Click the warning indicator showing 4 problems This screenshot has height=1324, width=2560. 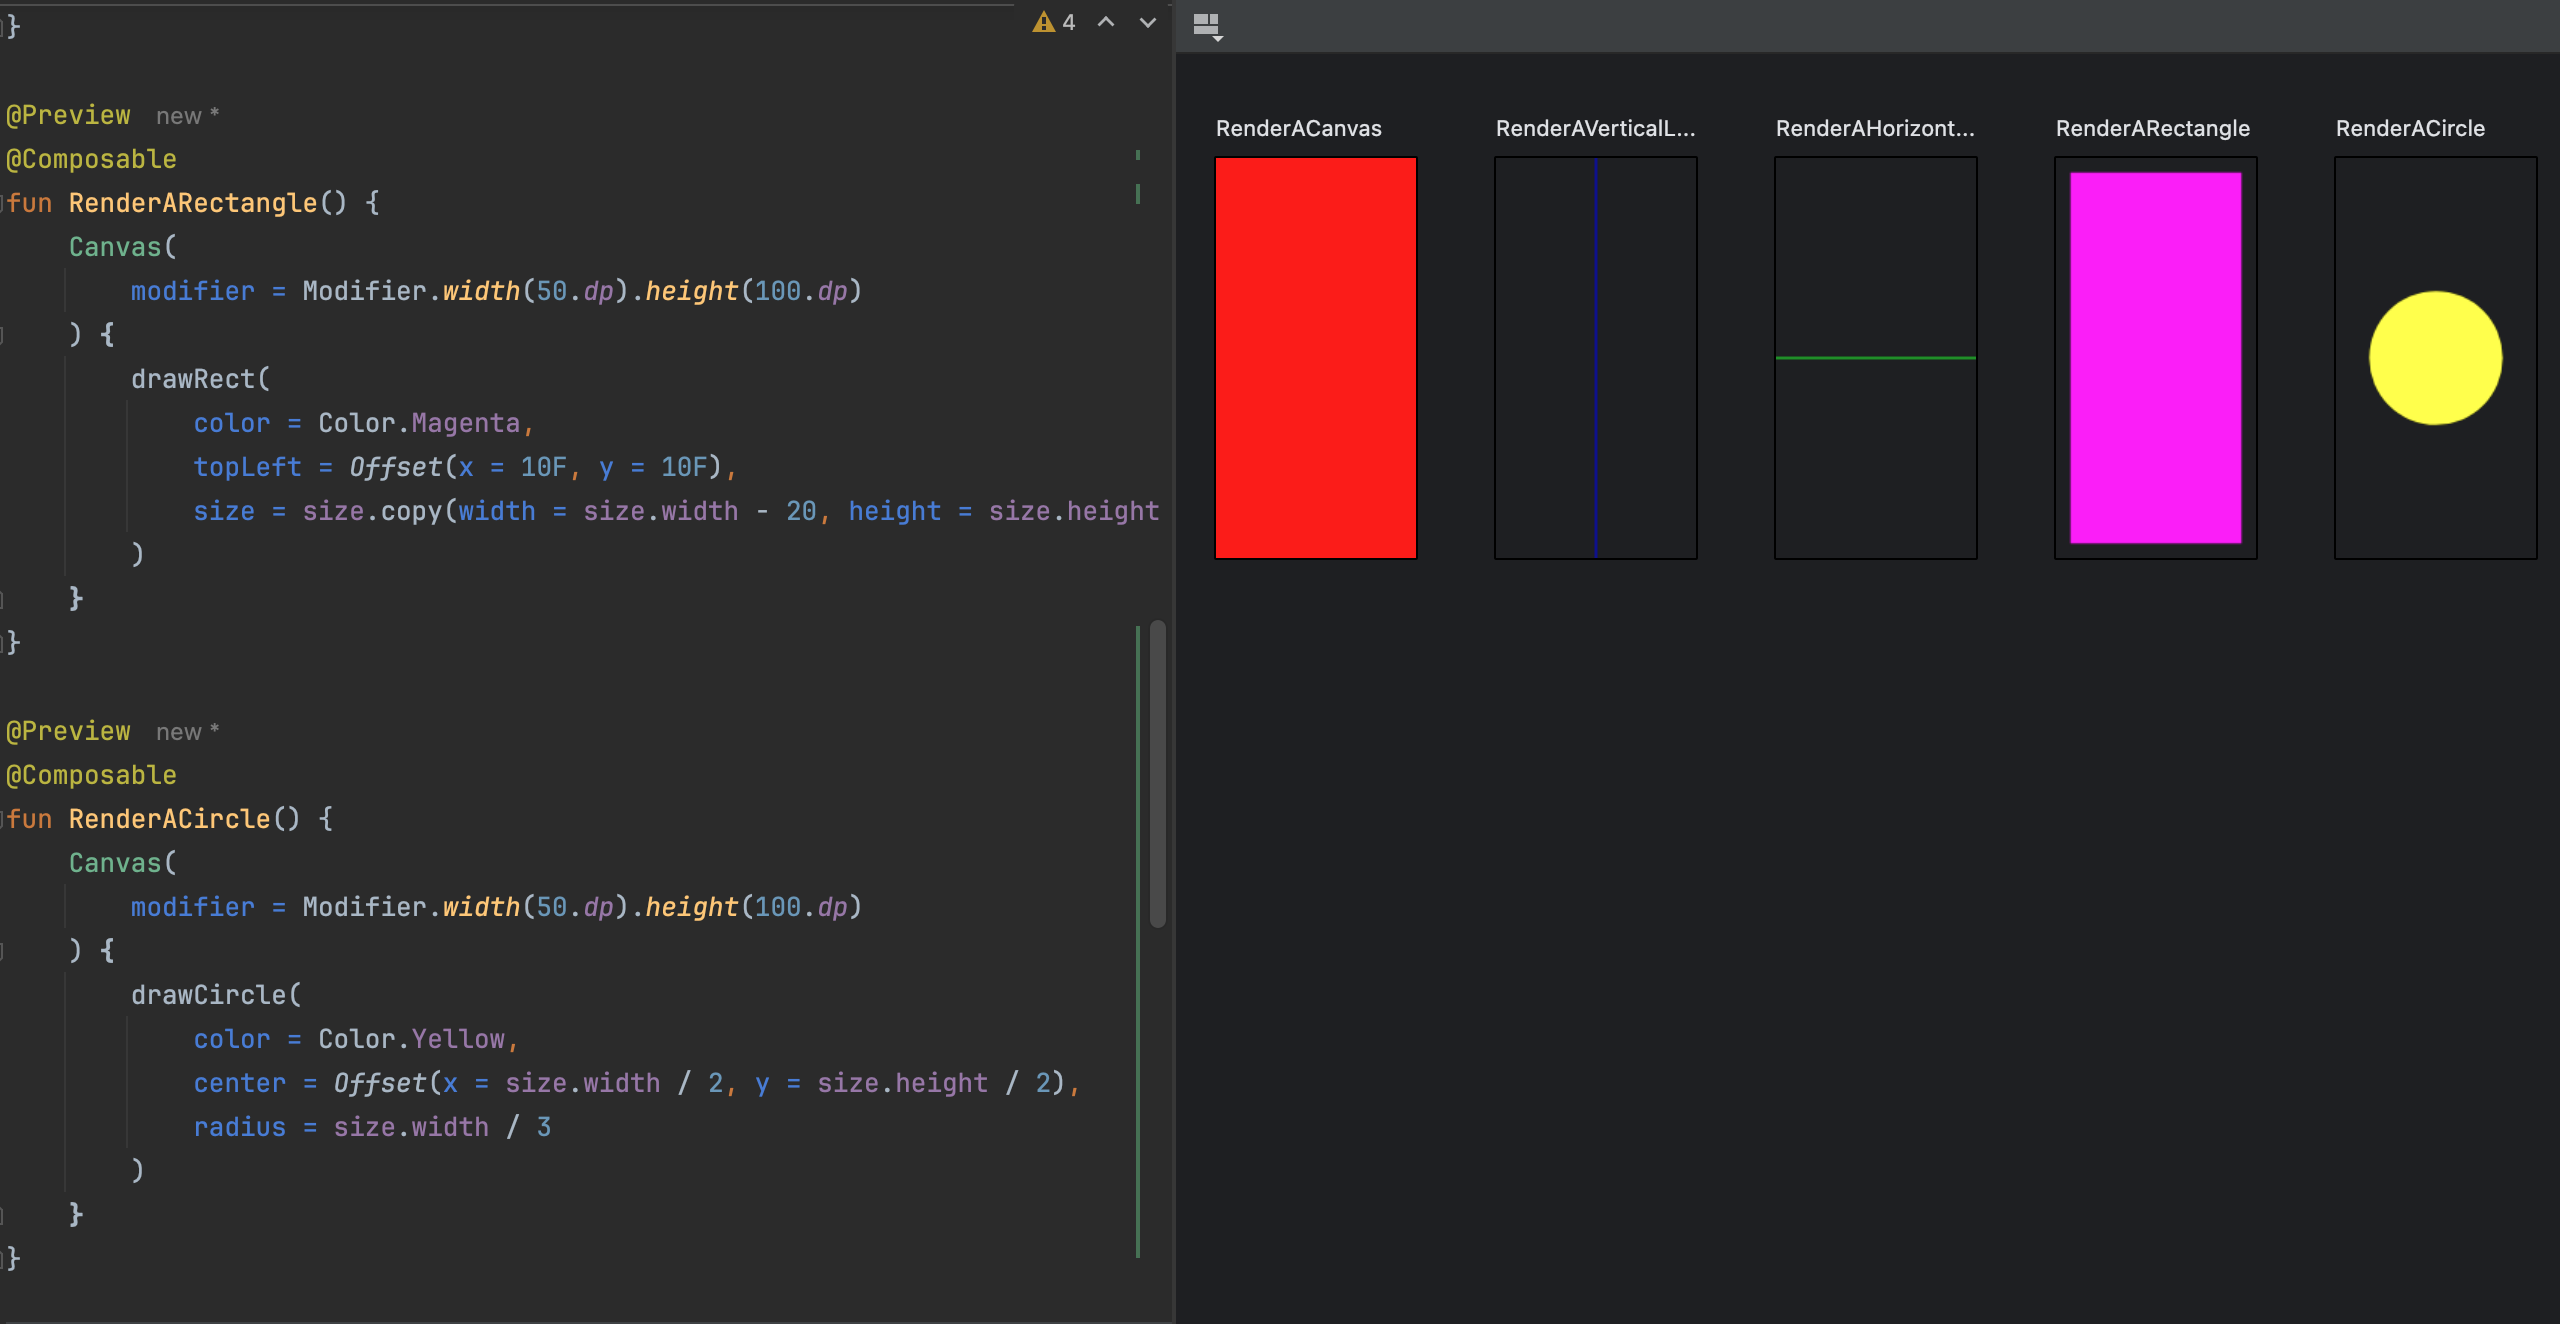(x=1054, y=22)
